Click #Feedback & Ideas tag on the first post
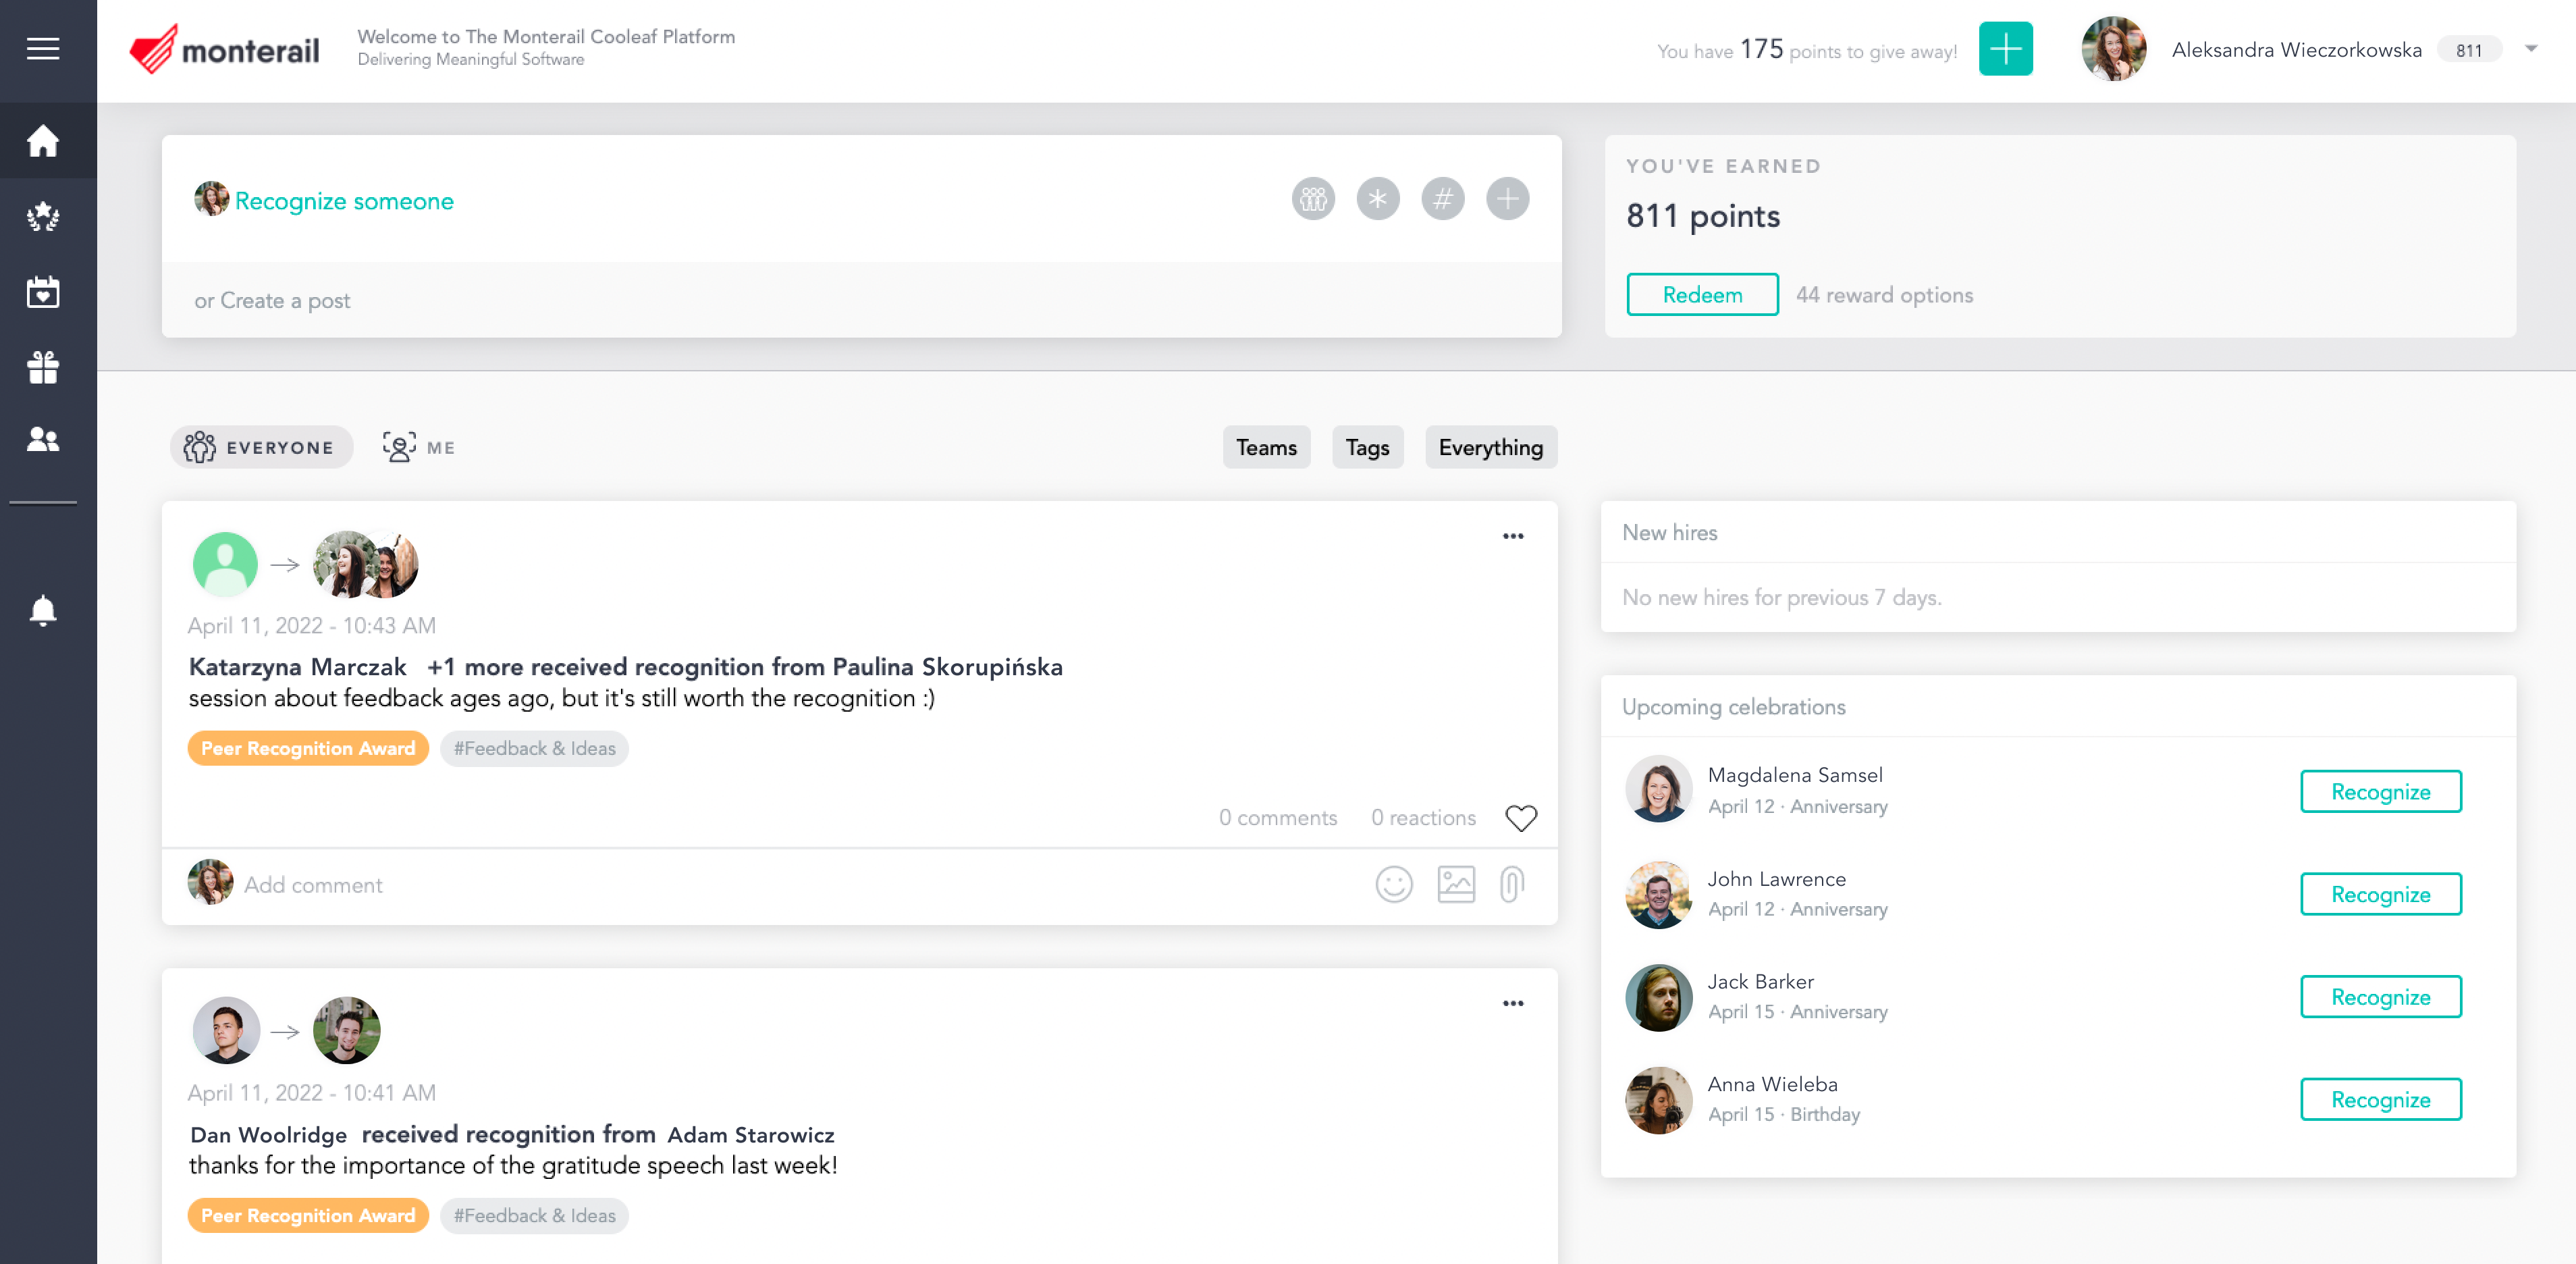Screen dimensions: 2576x1264 tap(534, 749)
